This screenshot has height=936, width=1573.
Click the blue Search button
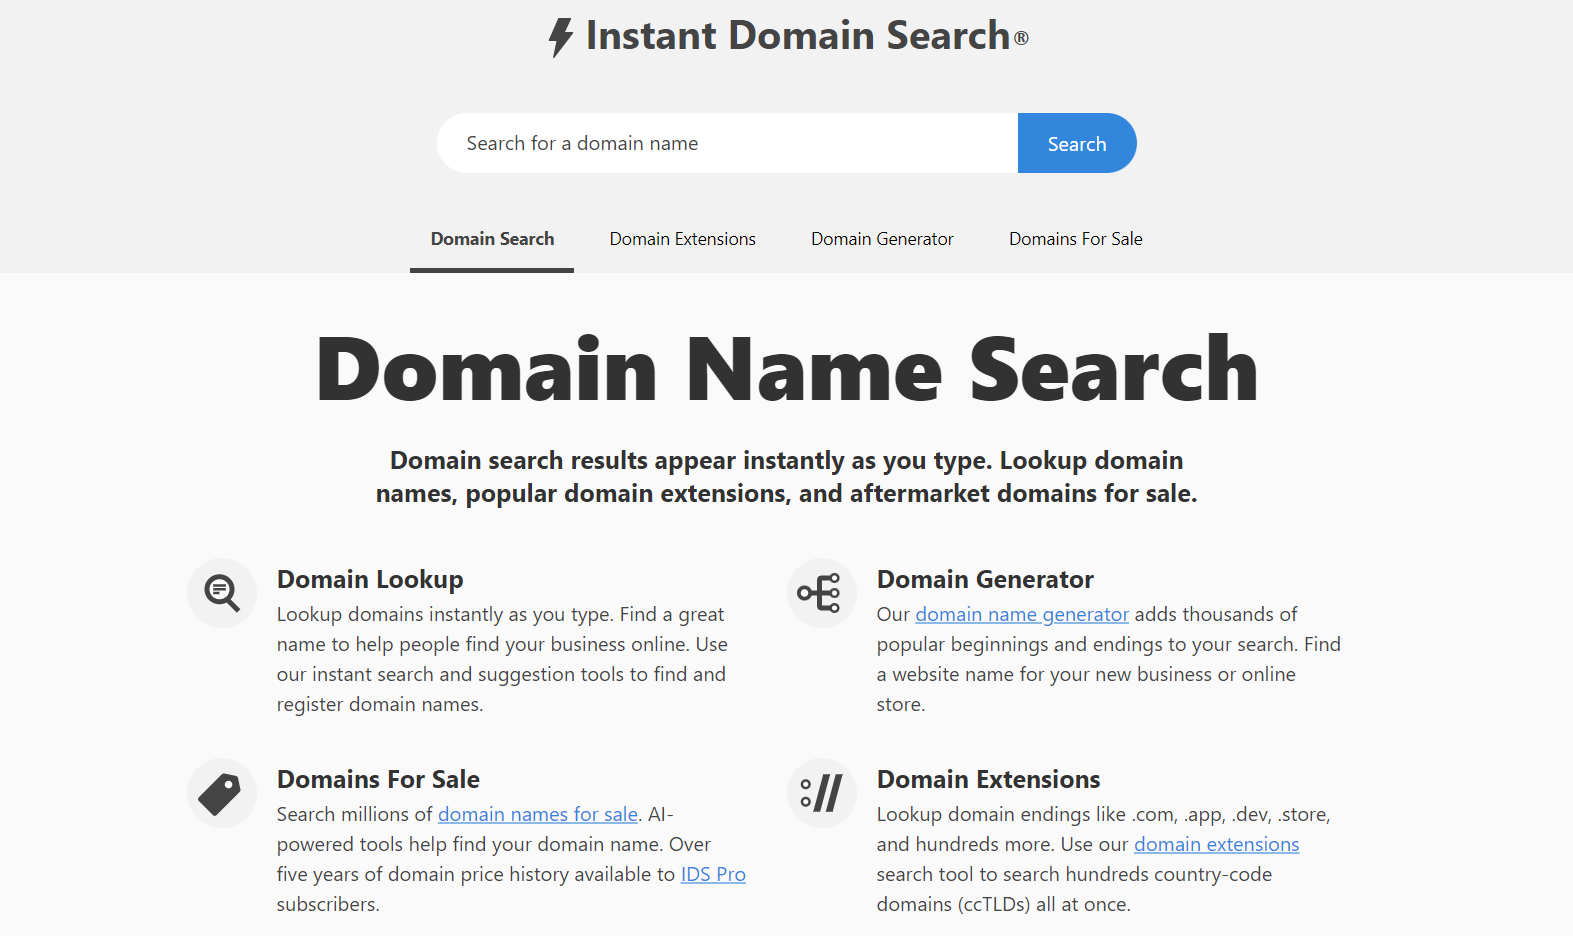point(1077,143)
